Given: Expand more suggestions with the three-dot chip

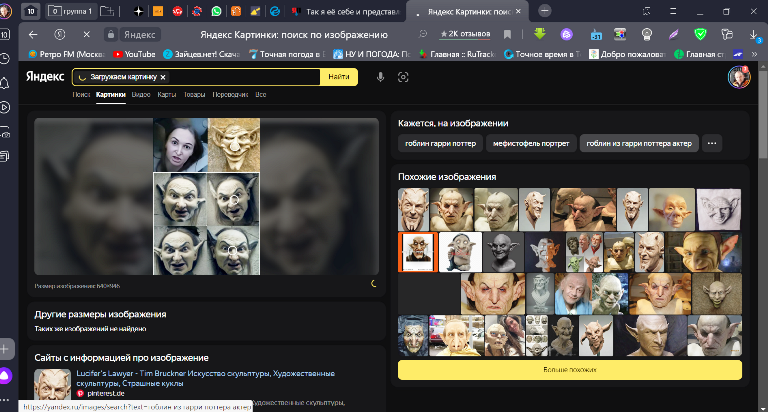Looking at the screenshot, I should (712, 144).
